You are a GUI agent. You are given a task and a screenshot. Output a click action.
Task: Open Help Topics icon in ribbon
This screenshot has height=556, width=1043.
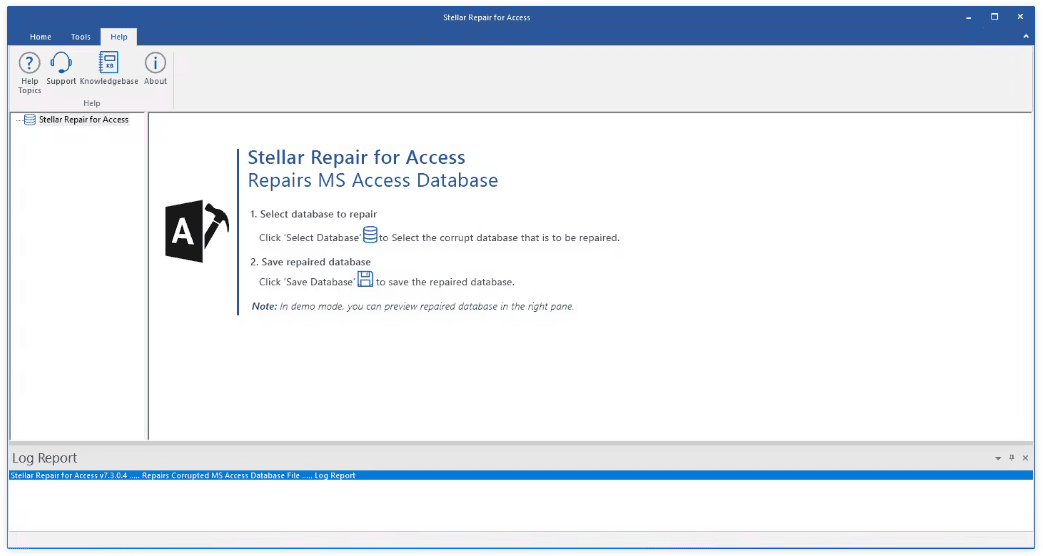coord(29,63)
